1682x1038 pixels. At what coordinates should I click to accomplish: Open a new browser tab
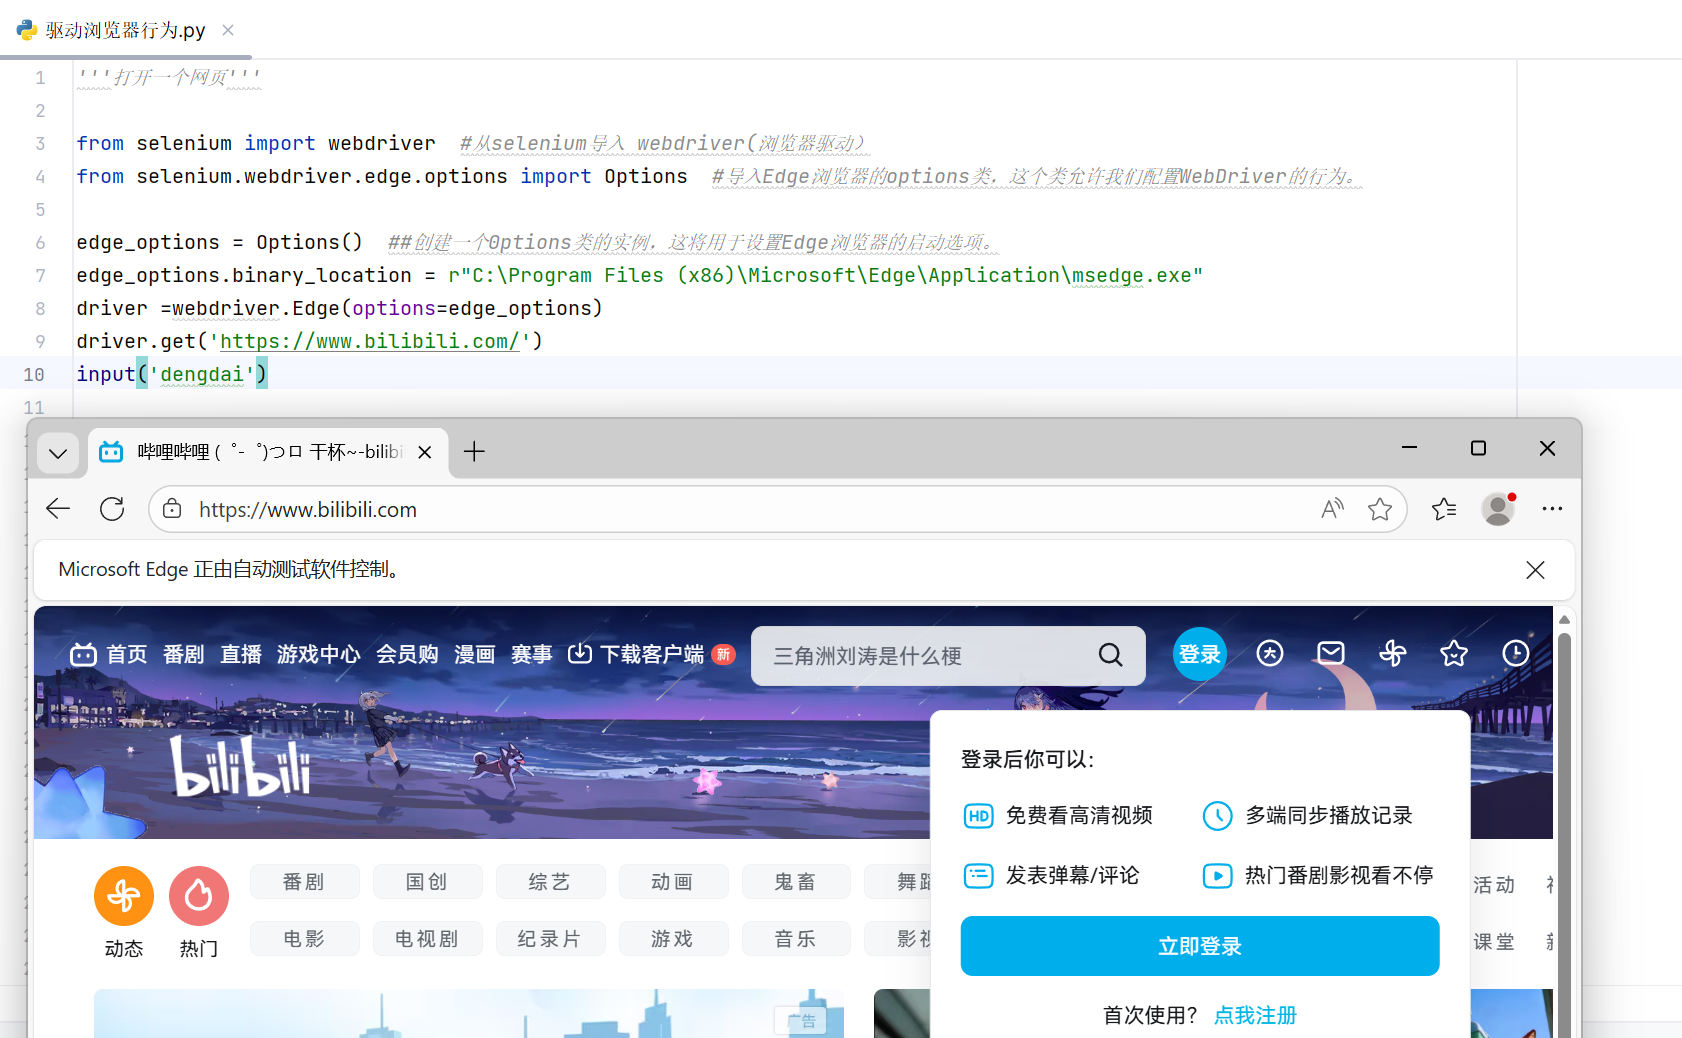pyautogui.click(x=474, y=452)
